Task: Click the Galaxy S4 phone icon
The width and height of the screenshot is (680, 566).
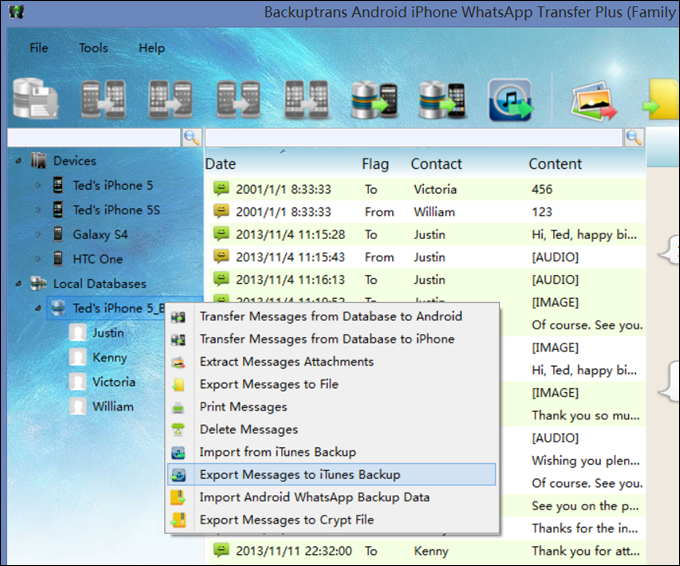Action: coord(58,234)
